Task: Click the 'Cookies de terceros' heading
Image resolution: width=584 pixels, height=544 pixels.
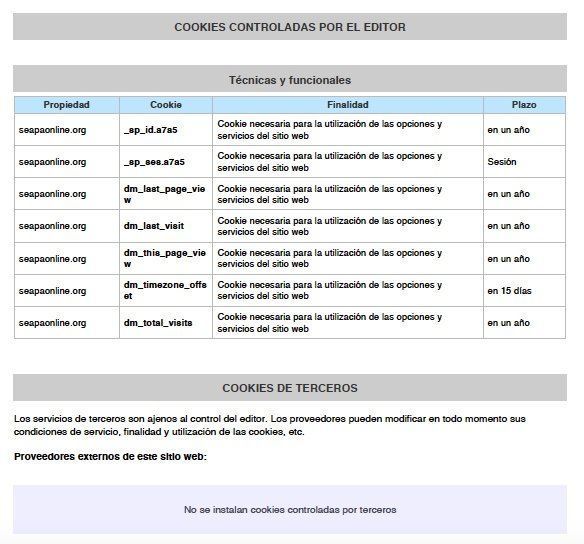Action: [x=290, y=388]
